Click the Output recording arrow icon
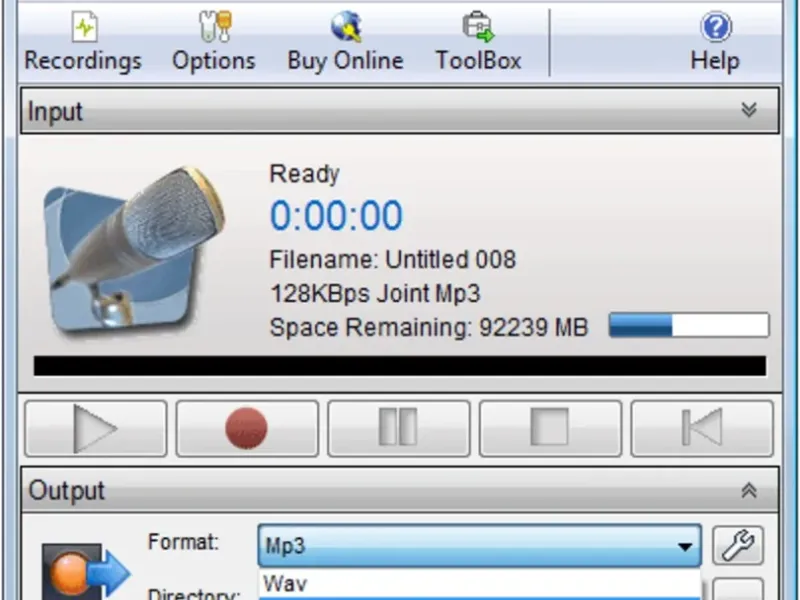Viewport: 800px width, 600px height. coord(86,572)
